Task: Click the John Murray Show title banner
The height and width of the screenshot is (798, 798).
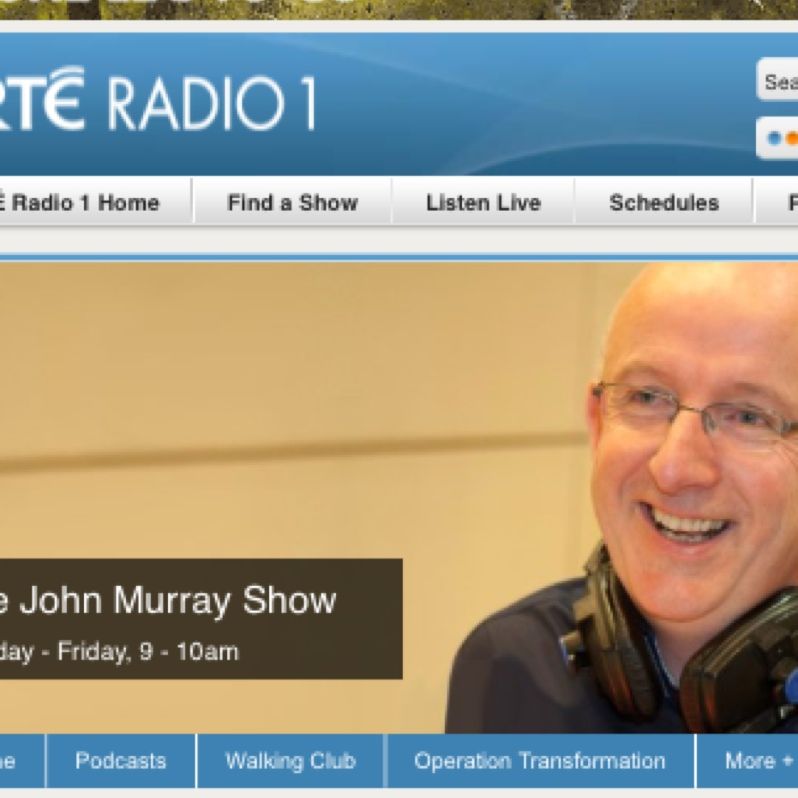Action: pos(201,619)
